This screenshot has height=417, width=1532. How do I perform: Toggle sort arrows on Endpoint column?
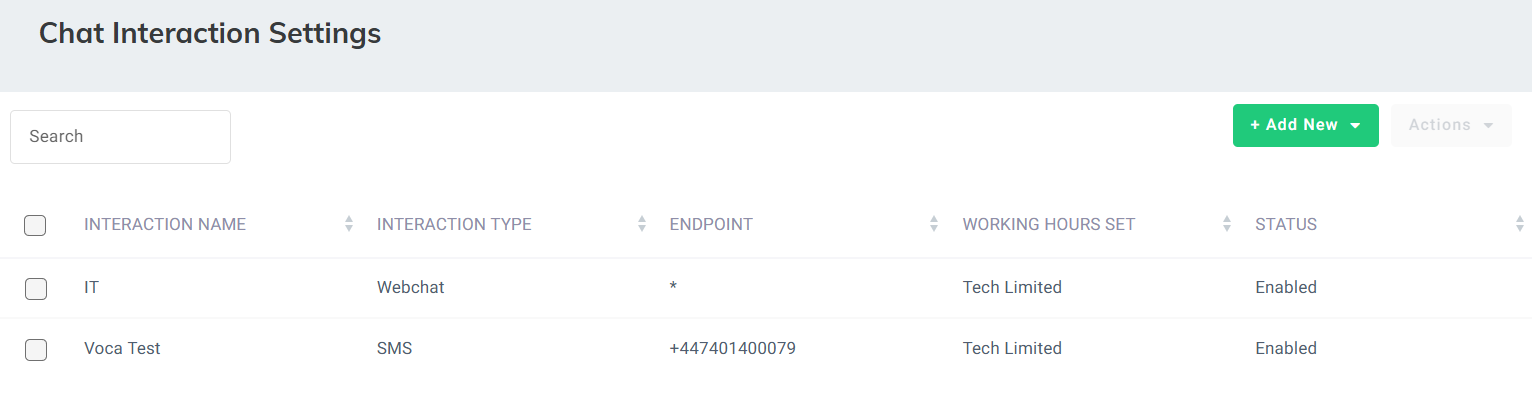click(x=934, y=224)
